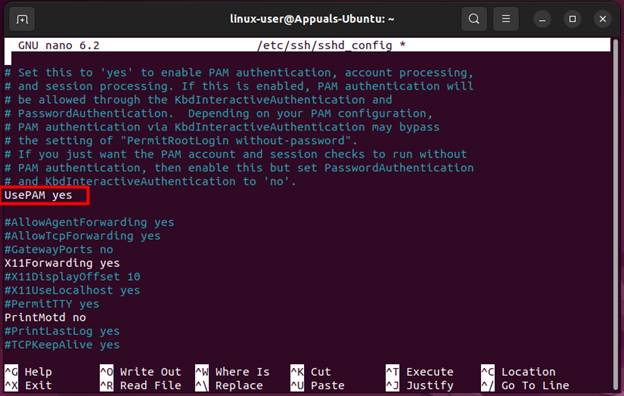
Task: Place cursor on X11Forwarding yes line
Action: pos(62,263)
